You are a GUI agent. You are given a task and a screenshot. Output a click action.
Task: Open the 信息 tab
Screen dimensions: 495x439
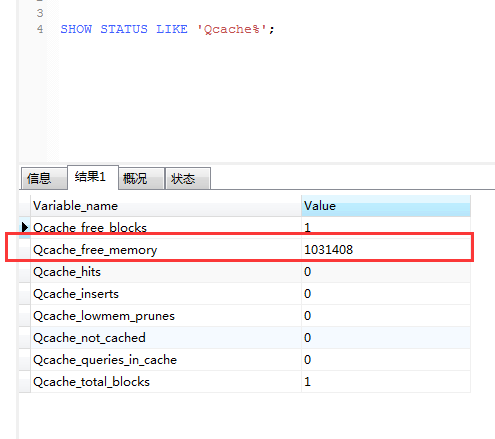tap(44, 179)
